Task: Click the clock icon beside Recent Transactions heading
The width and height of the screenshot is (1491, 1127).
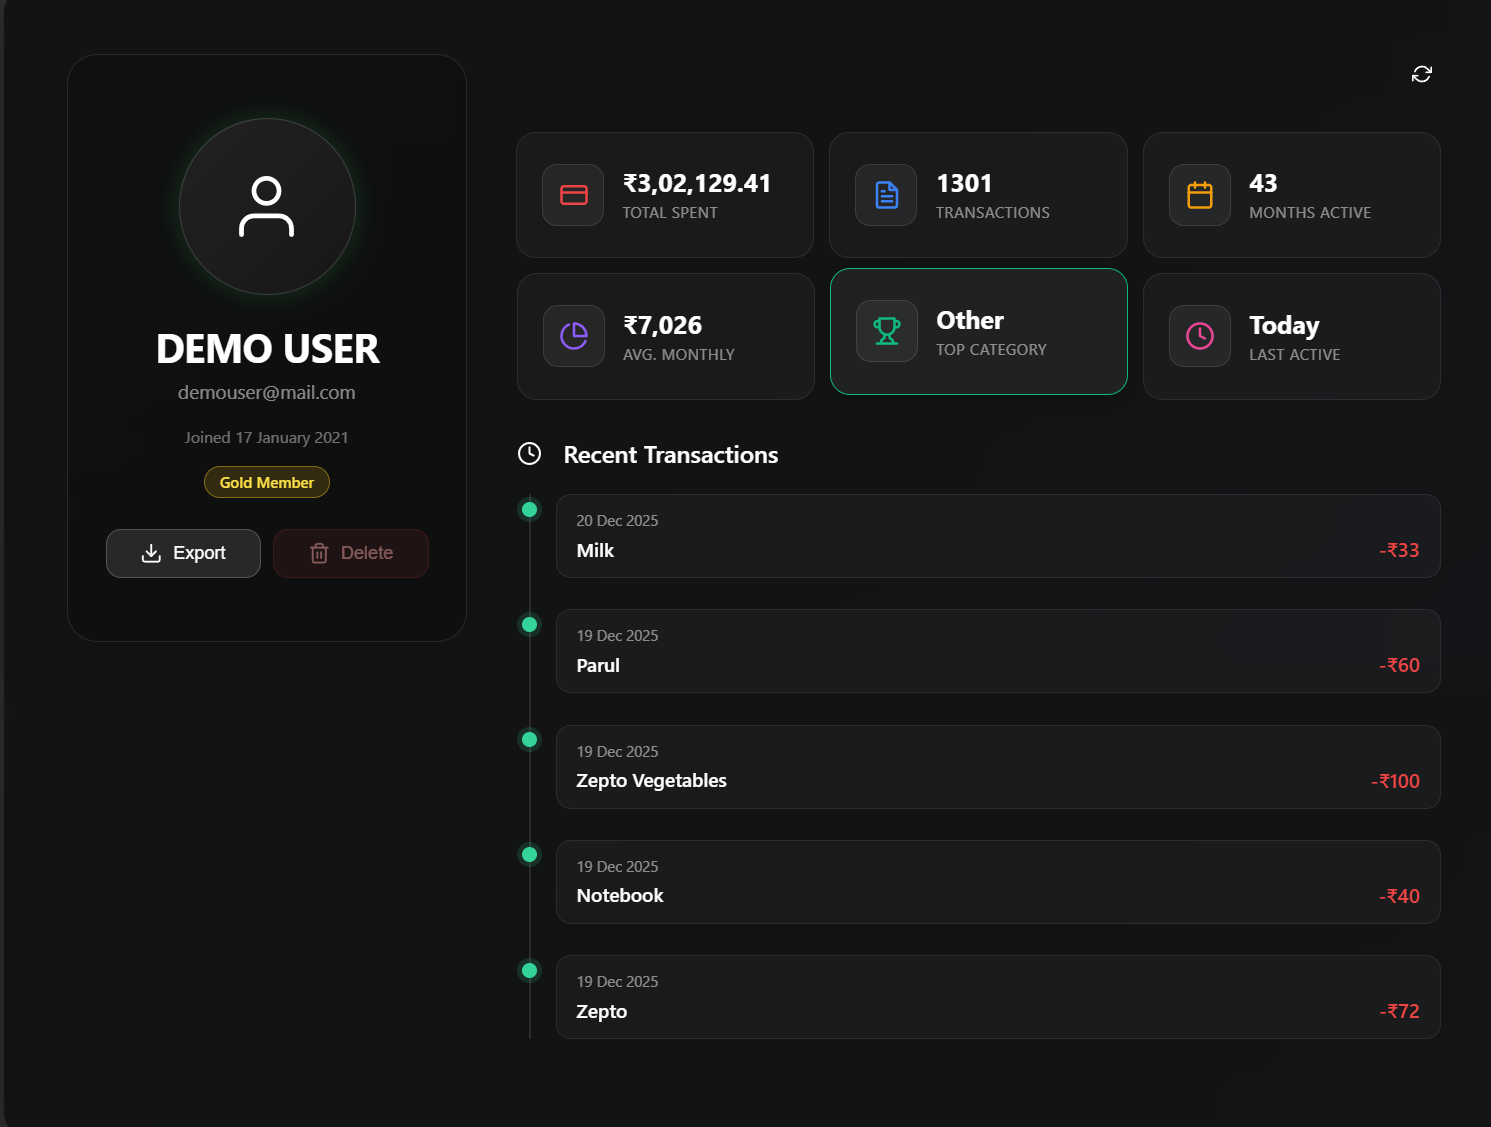Action: point(529,453)
